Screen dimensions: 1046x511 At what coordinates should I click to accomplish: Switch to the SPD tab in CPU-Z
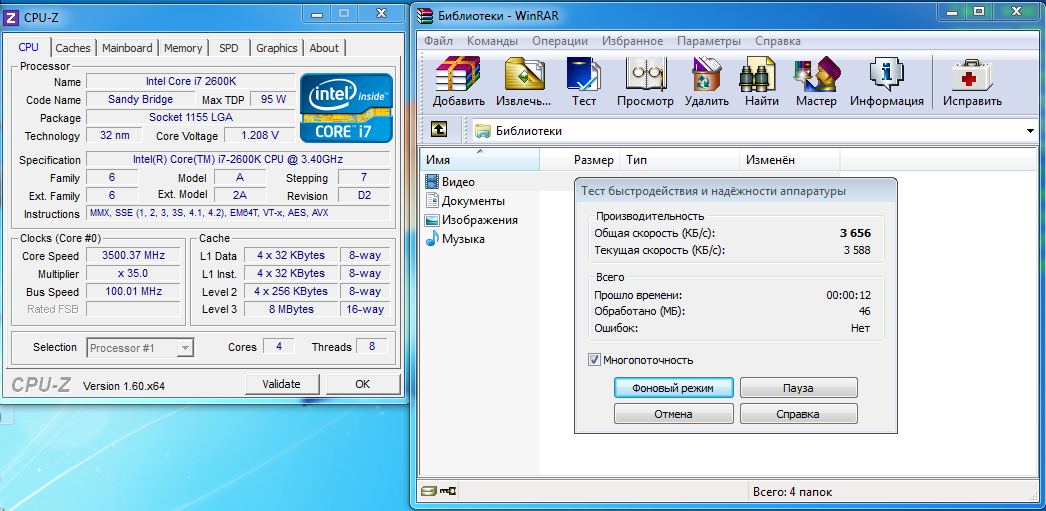pos(229,48)
